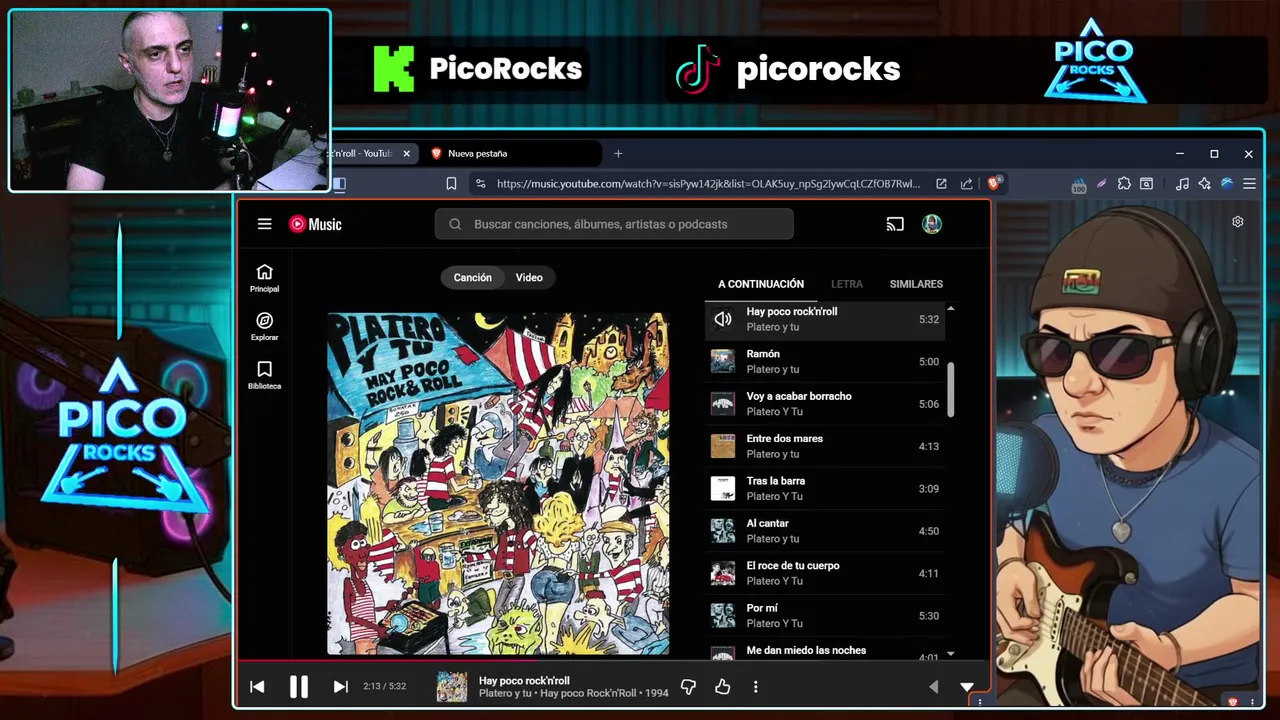This screenshot has width=1280, height=720.
Task: Play Entre dos mares from the queue
Action: coord(825,446)
